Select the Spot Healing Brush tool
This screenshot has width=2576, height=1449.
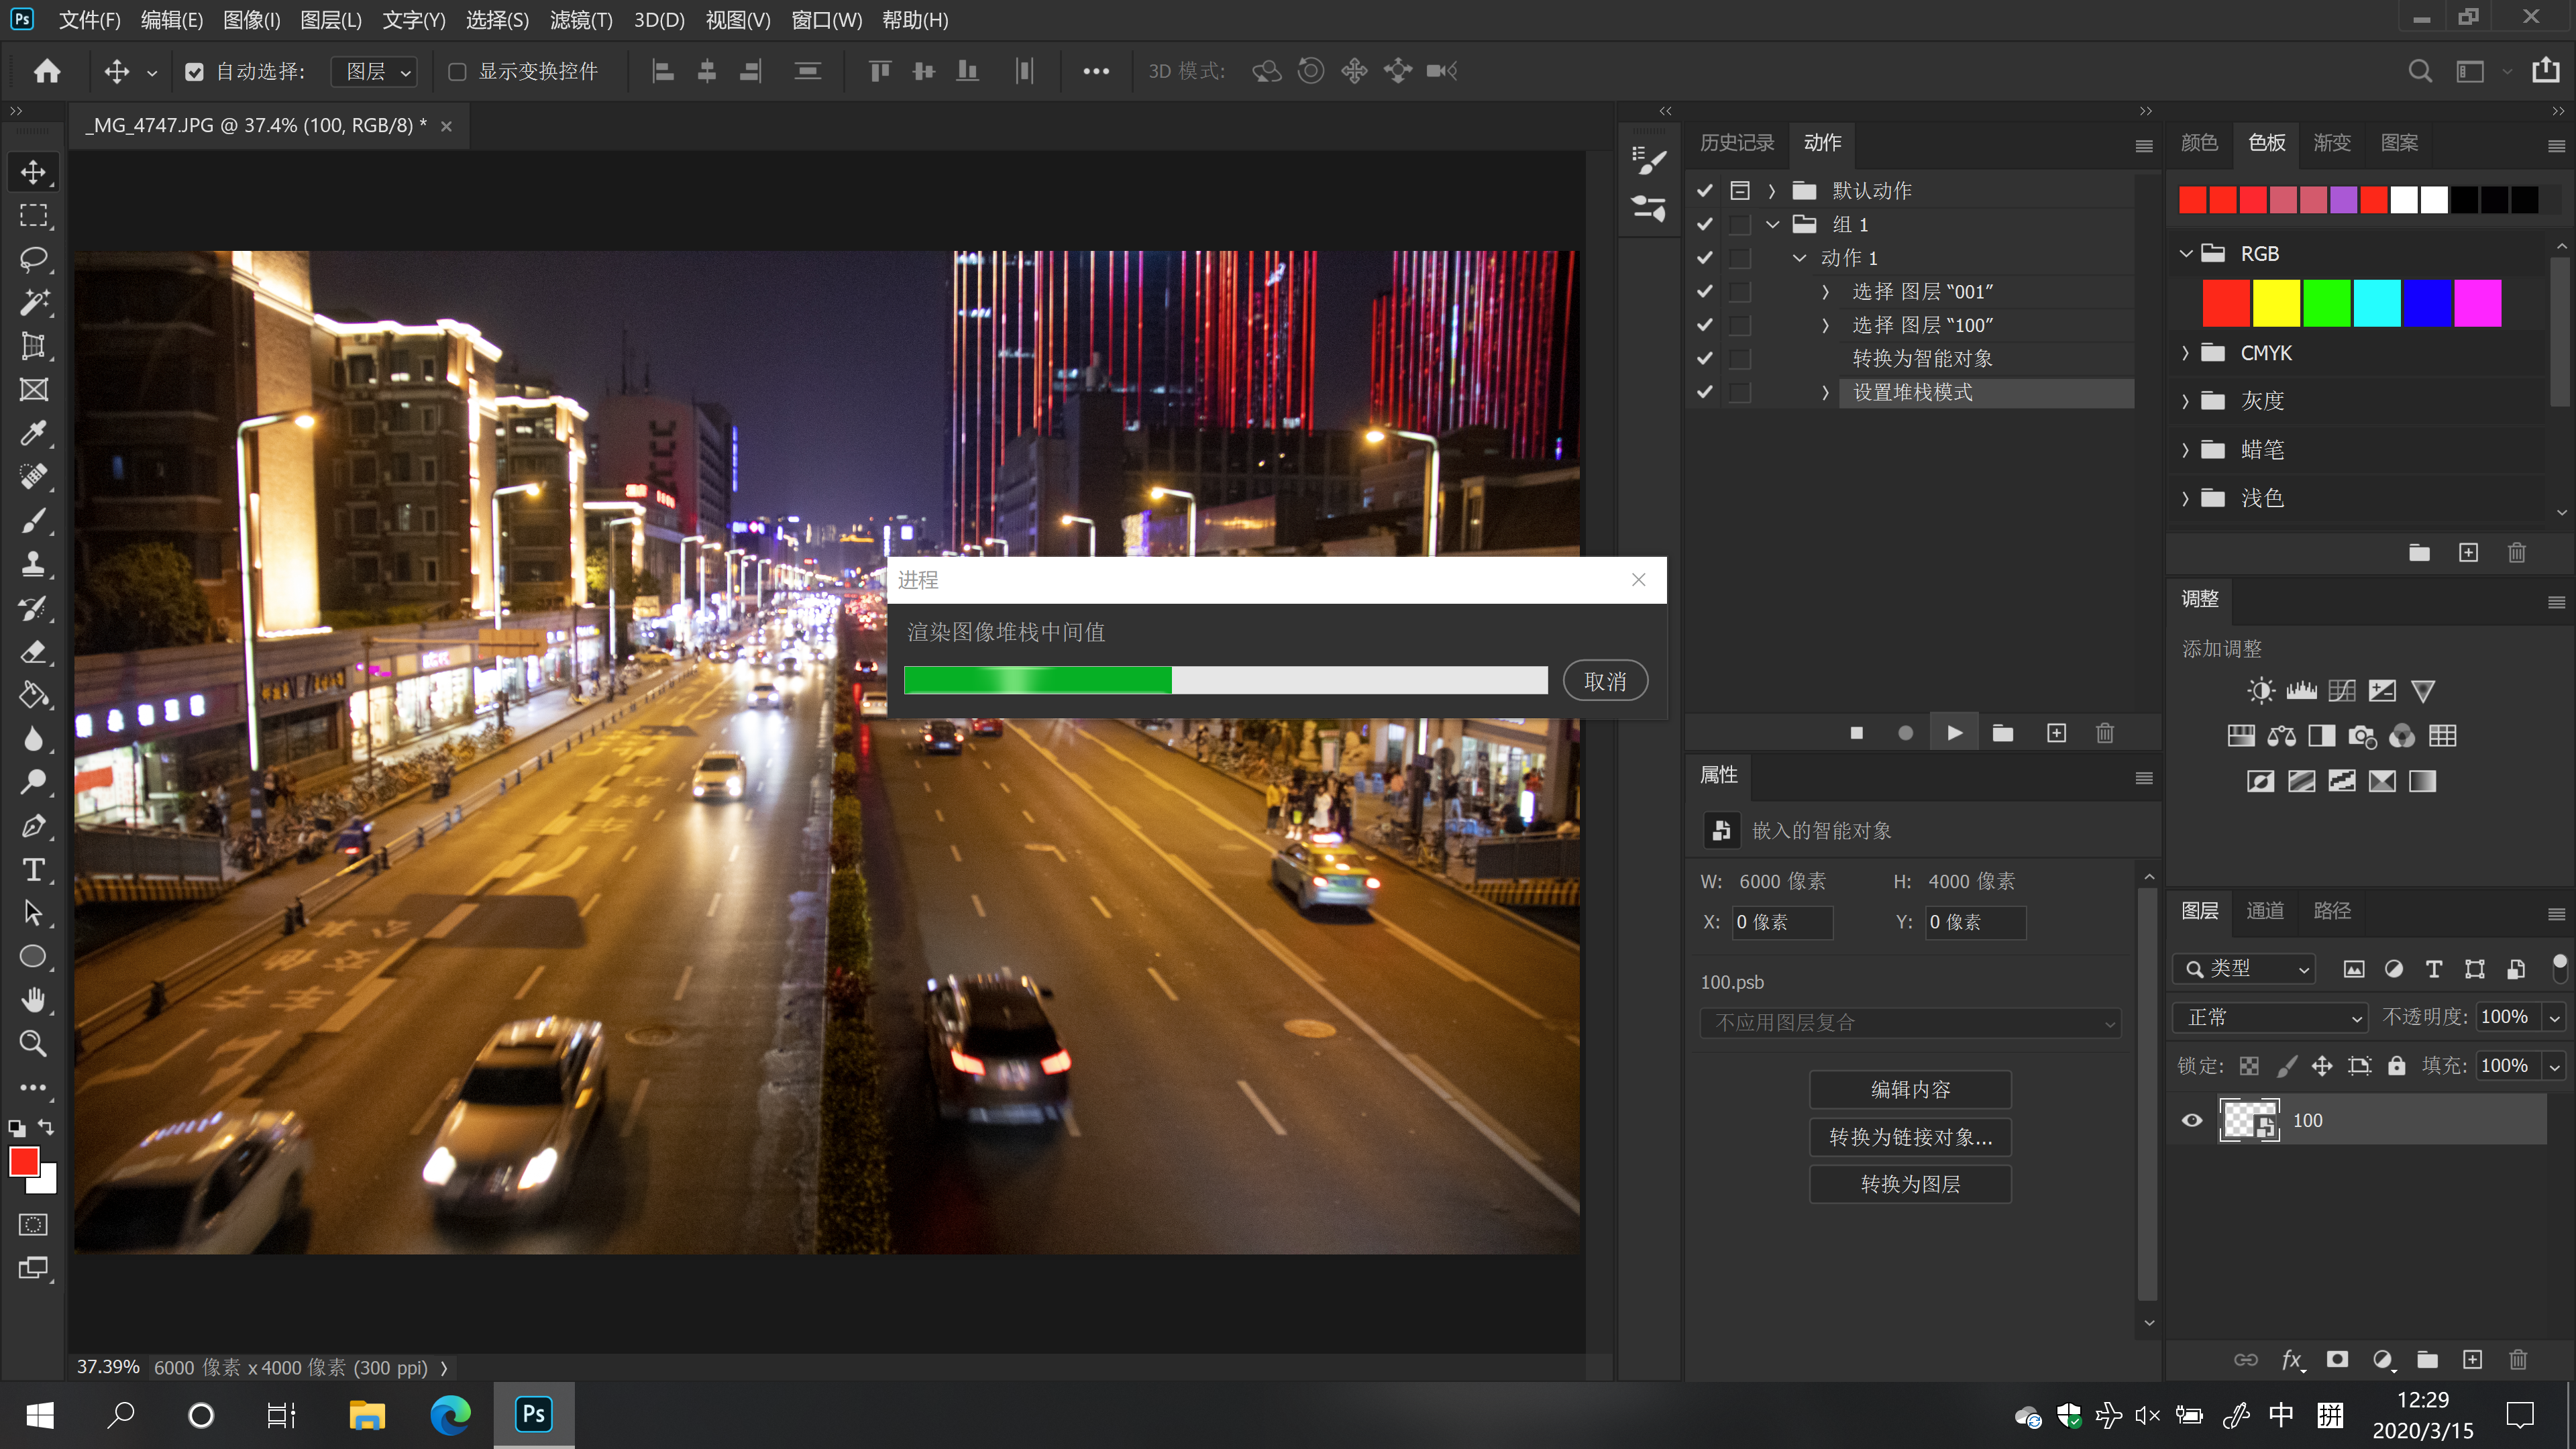point(33,476)
